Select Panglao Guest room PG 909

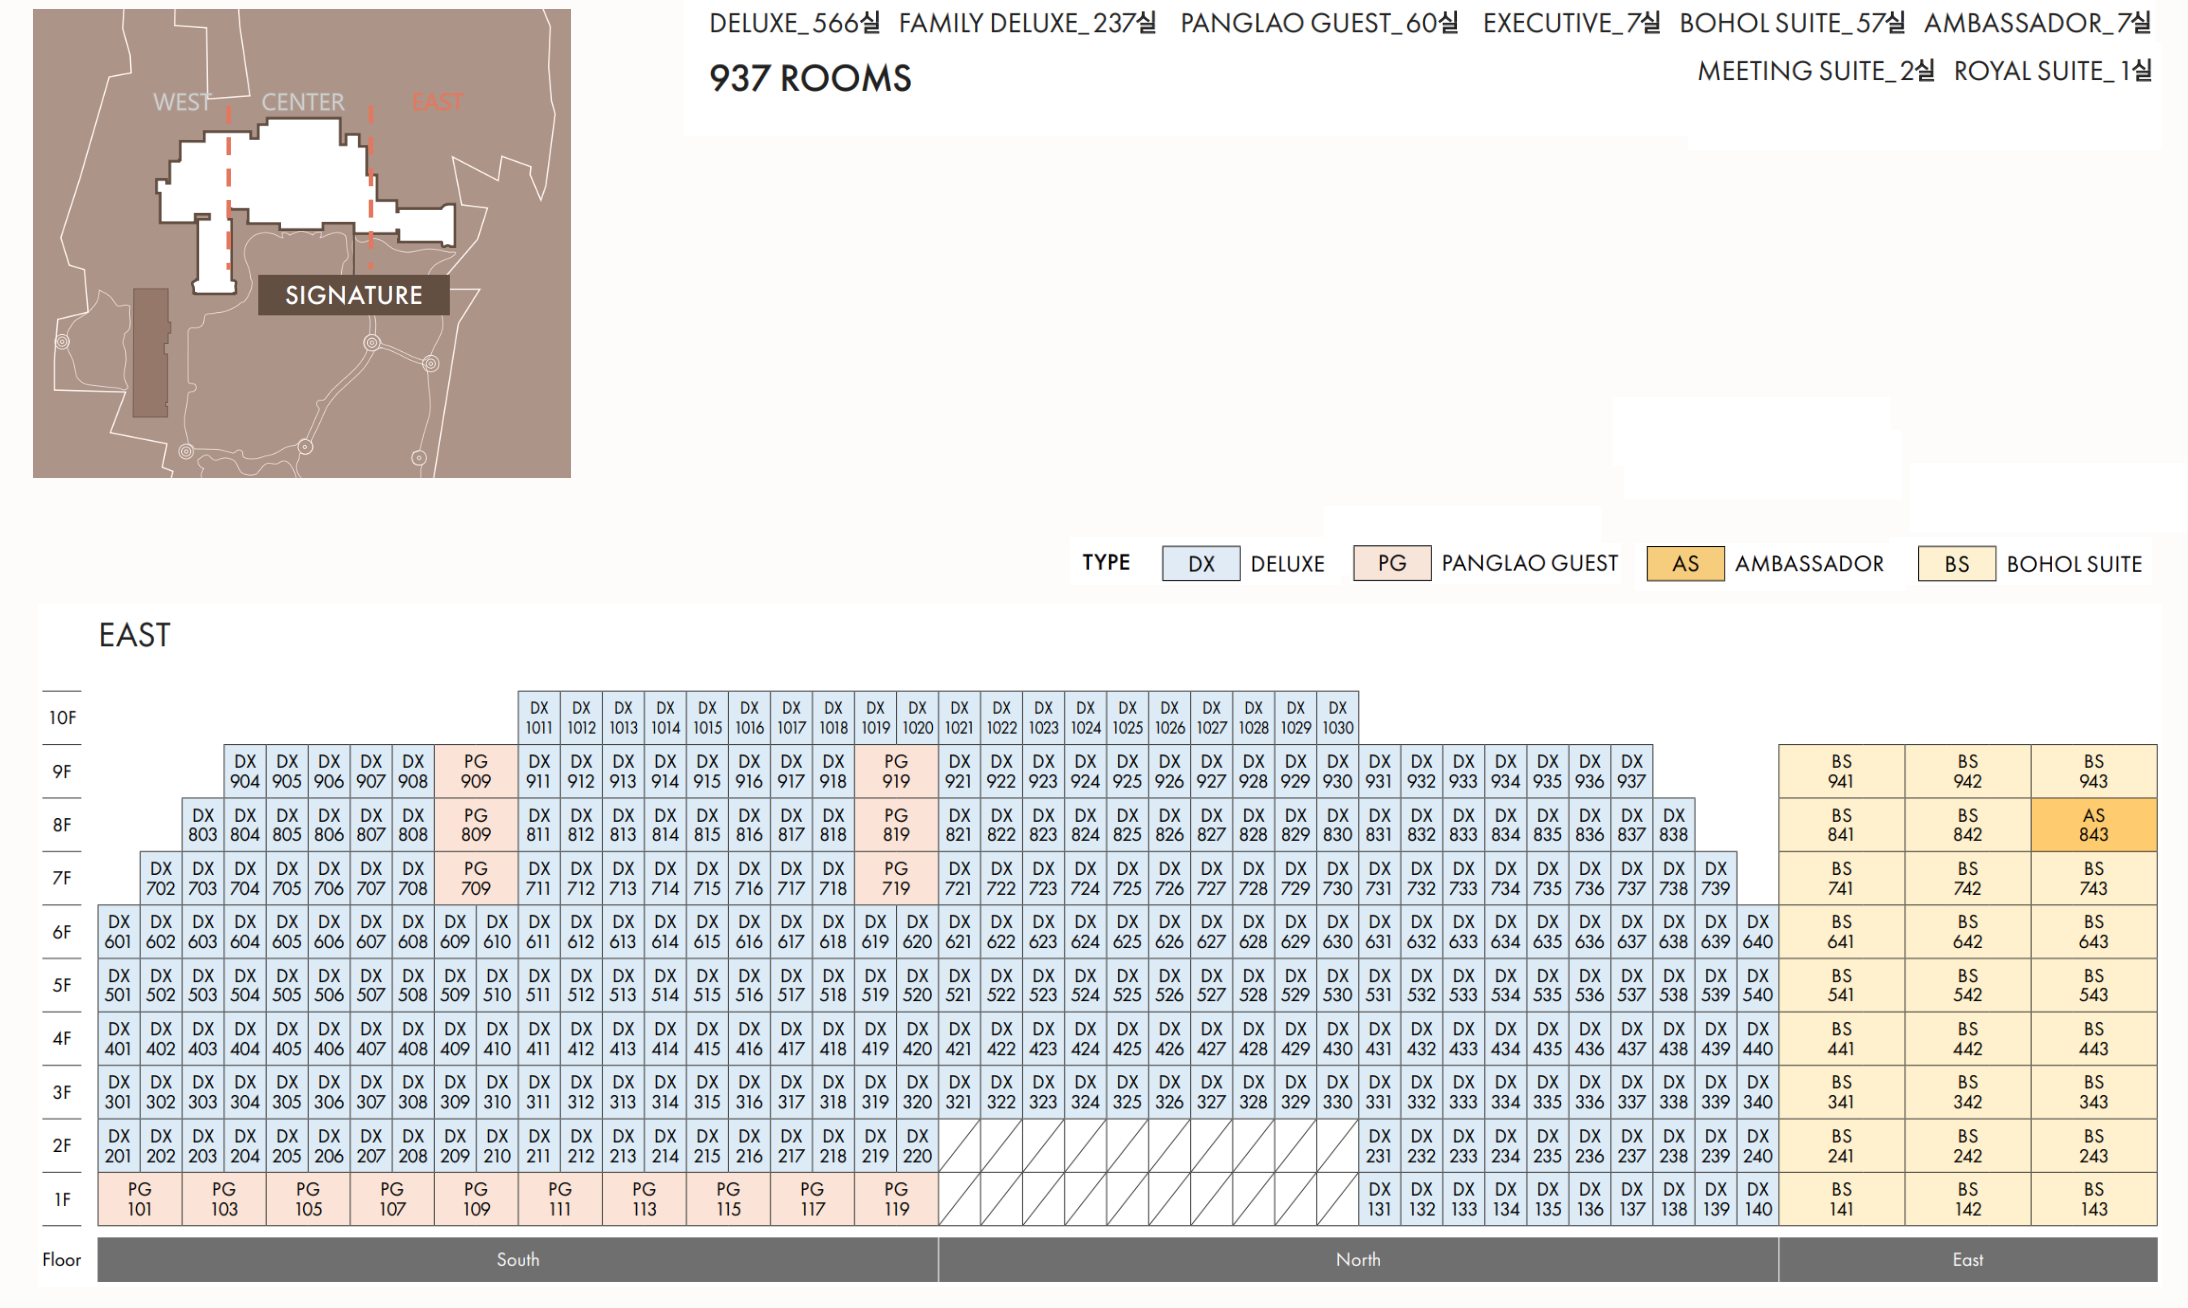pyautogui.click(x=476, y=771)
